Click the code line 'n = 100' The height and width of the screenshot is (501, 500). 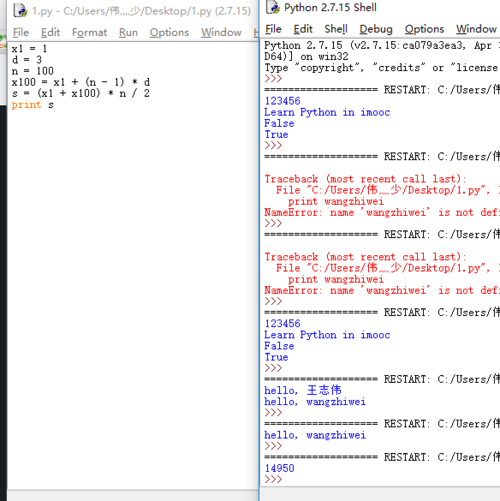(x=32, y=71)
